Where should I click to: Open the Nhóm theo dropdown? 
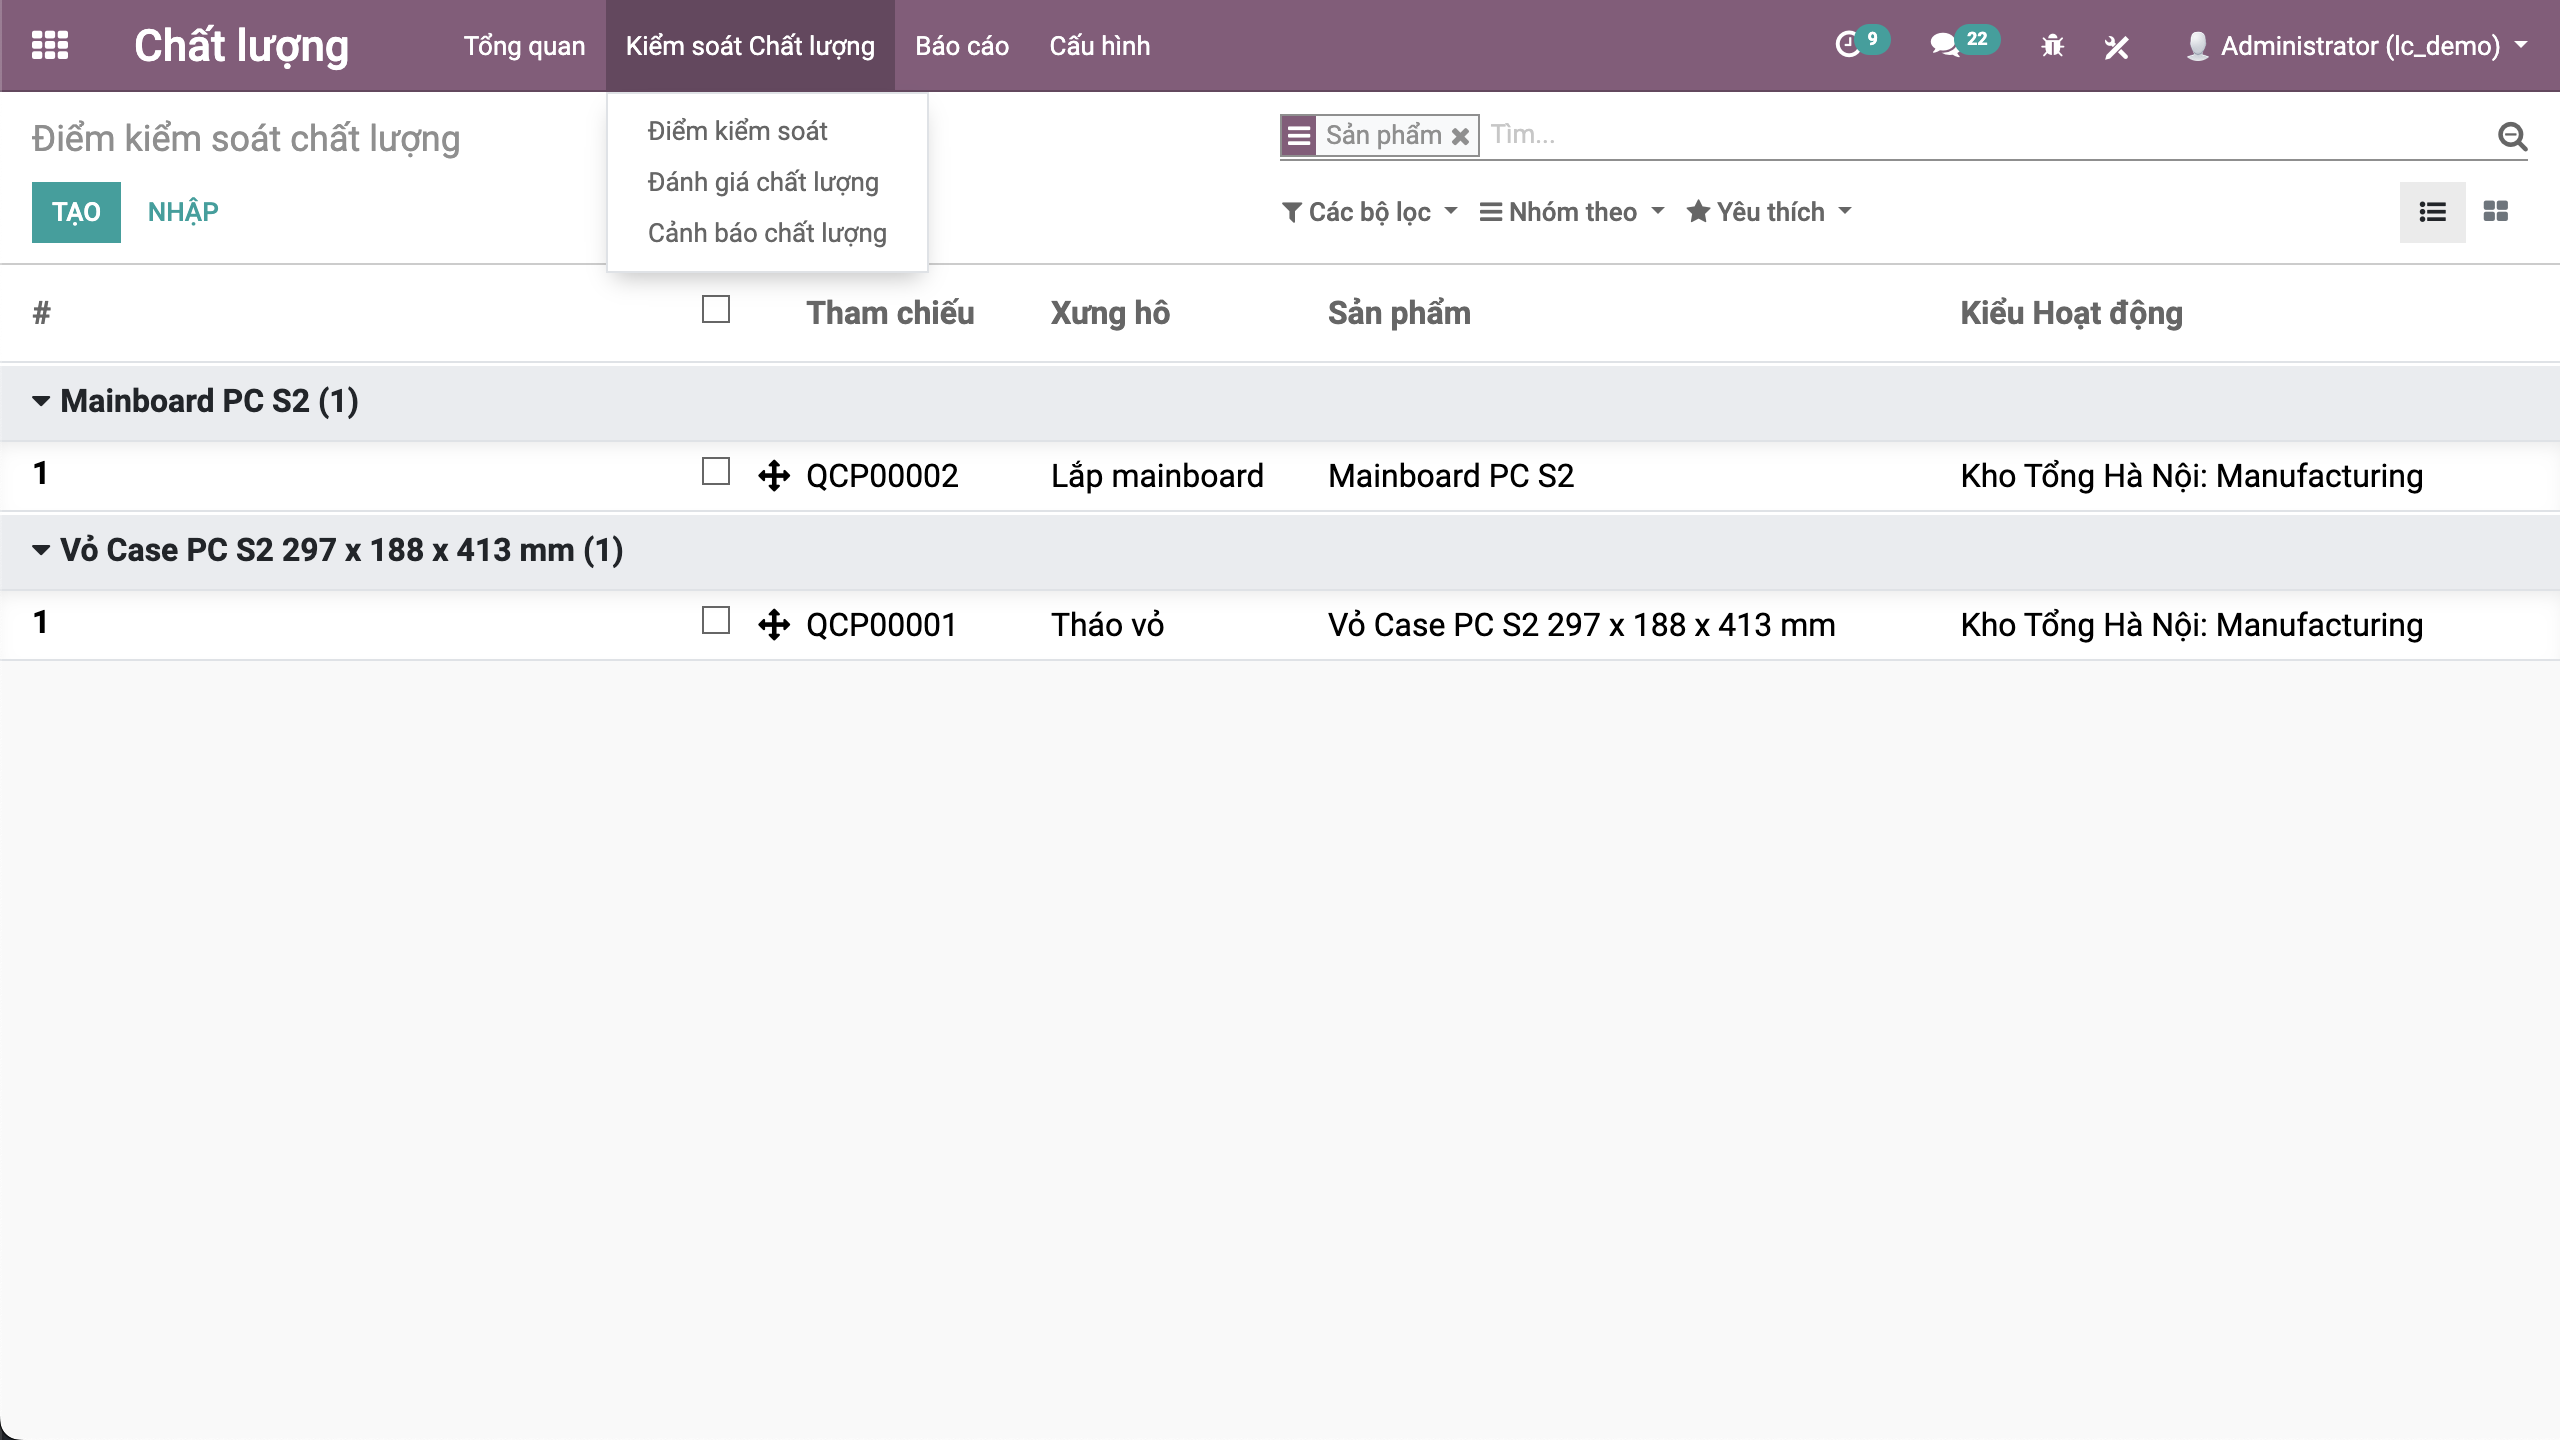[1572, 212]
